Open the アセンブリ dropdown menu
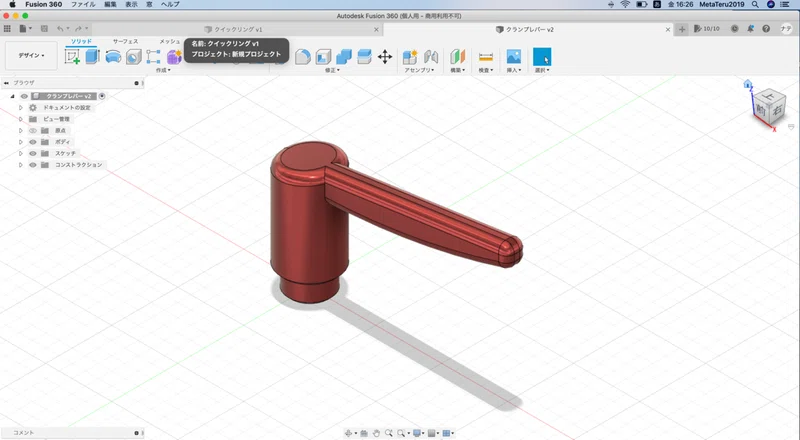Image resolution: width=800 pixels, height=440 pixels. click(x=419, y=70)
